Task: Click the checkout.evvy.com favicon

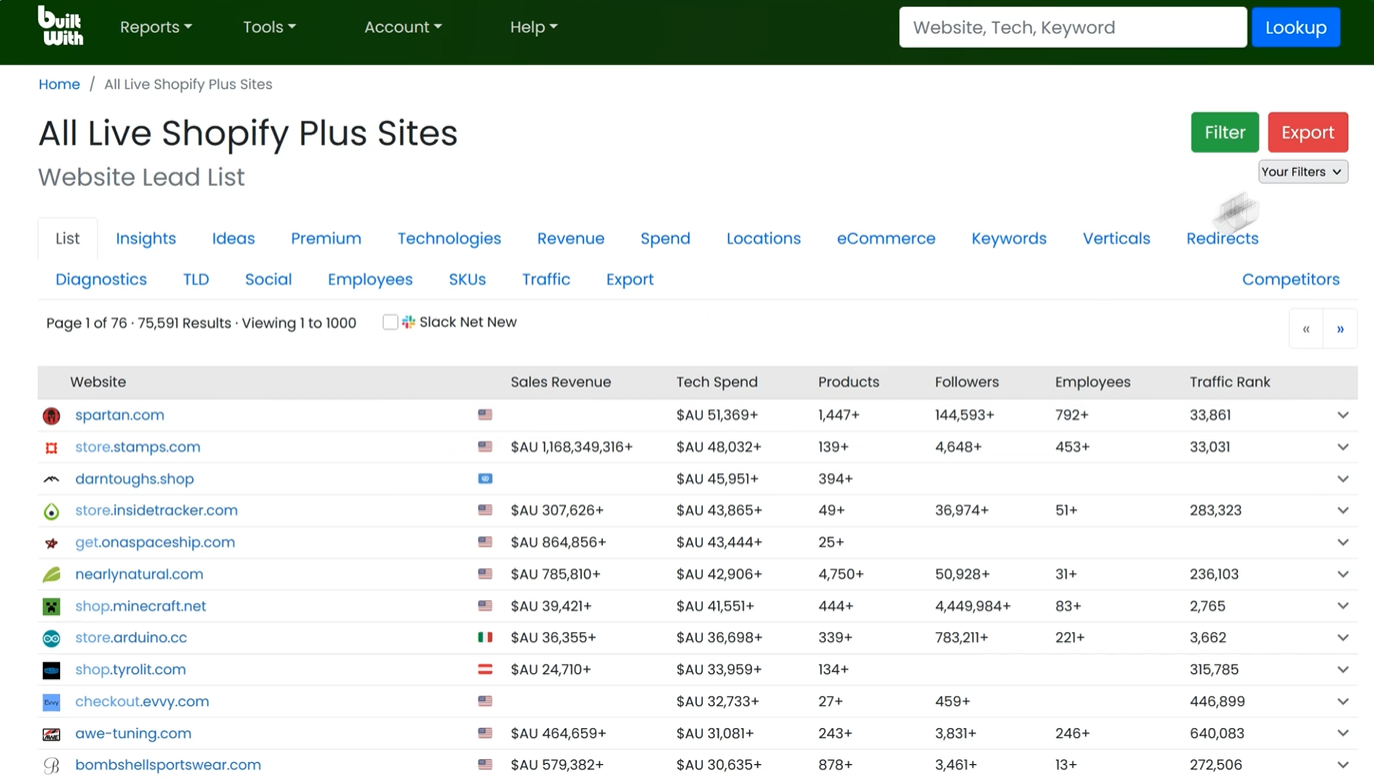Action: 51,702
